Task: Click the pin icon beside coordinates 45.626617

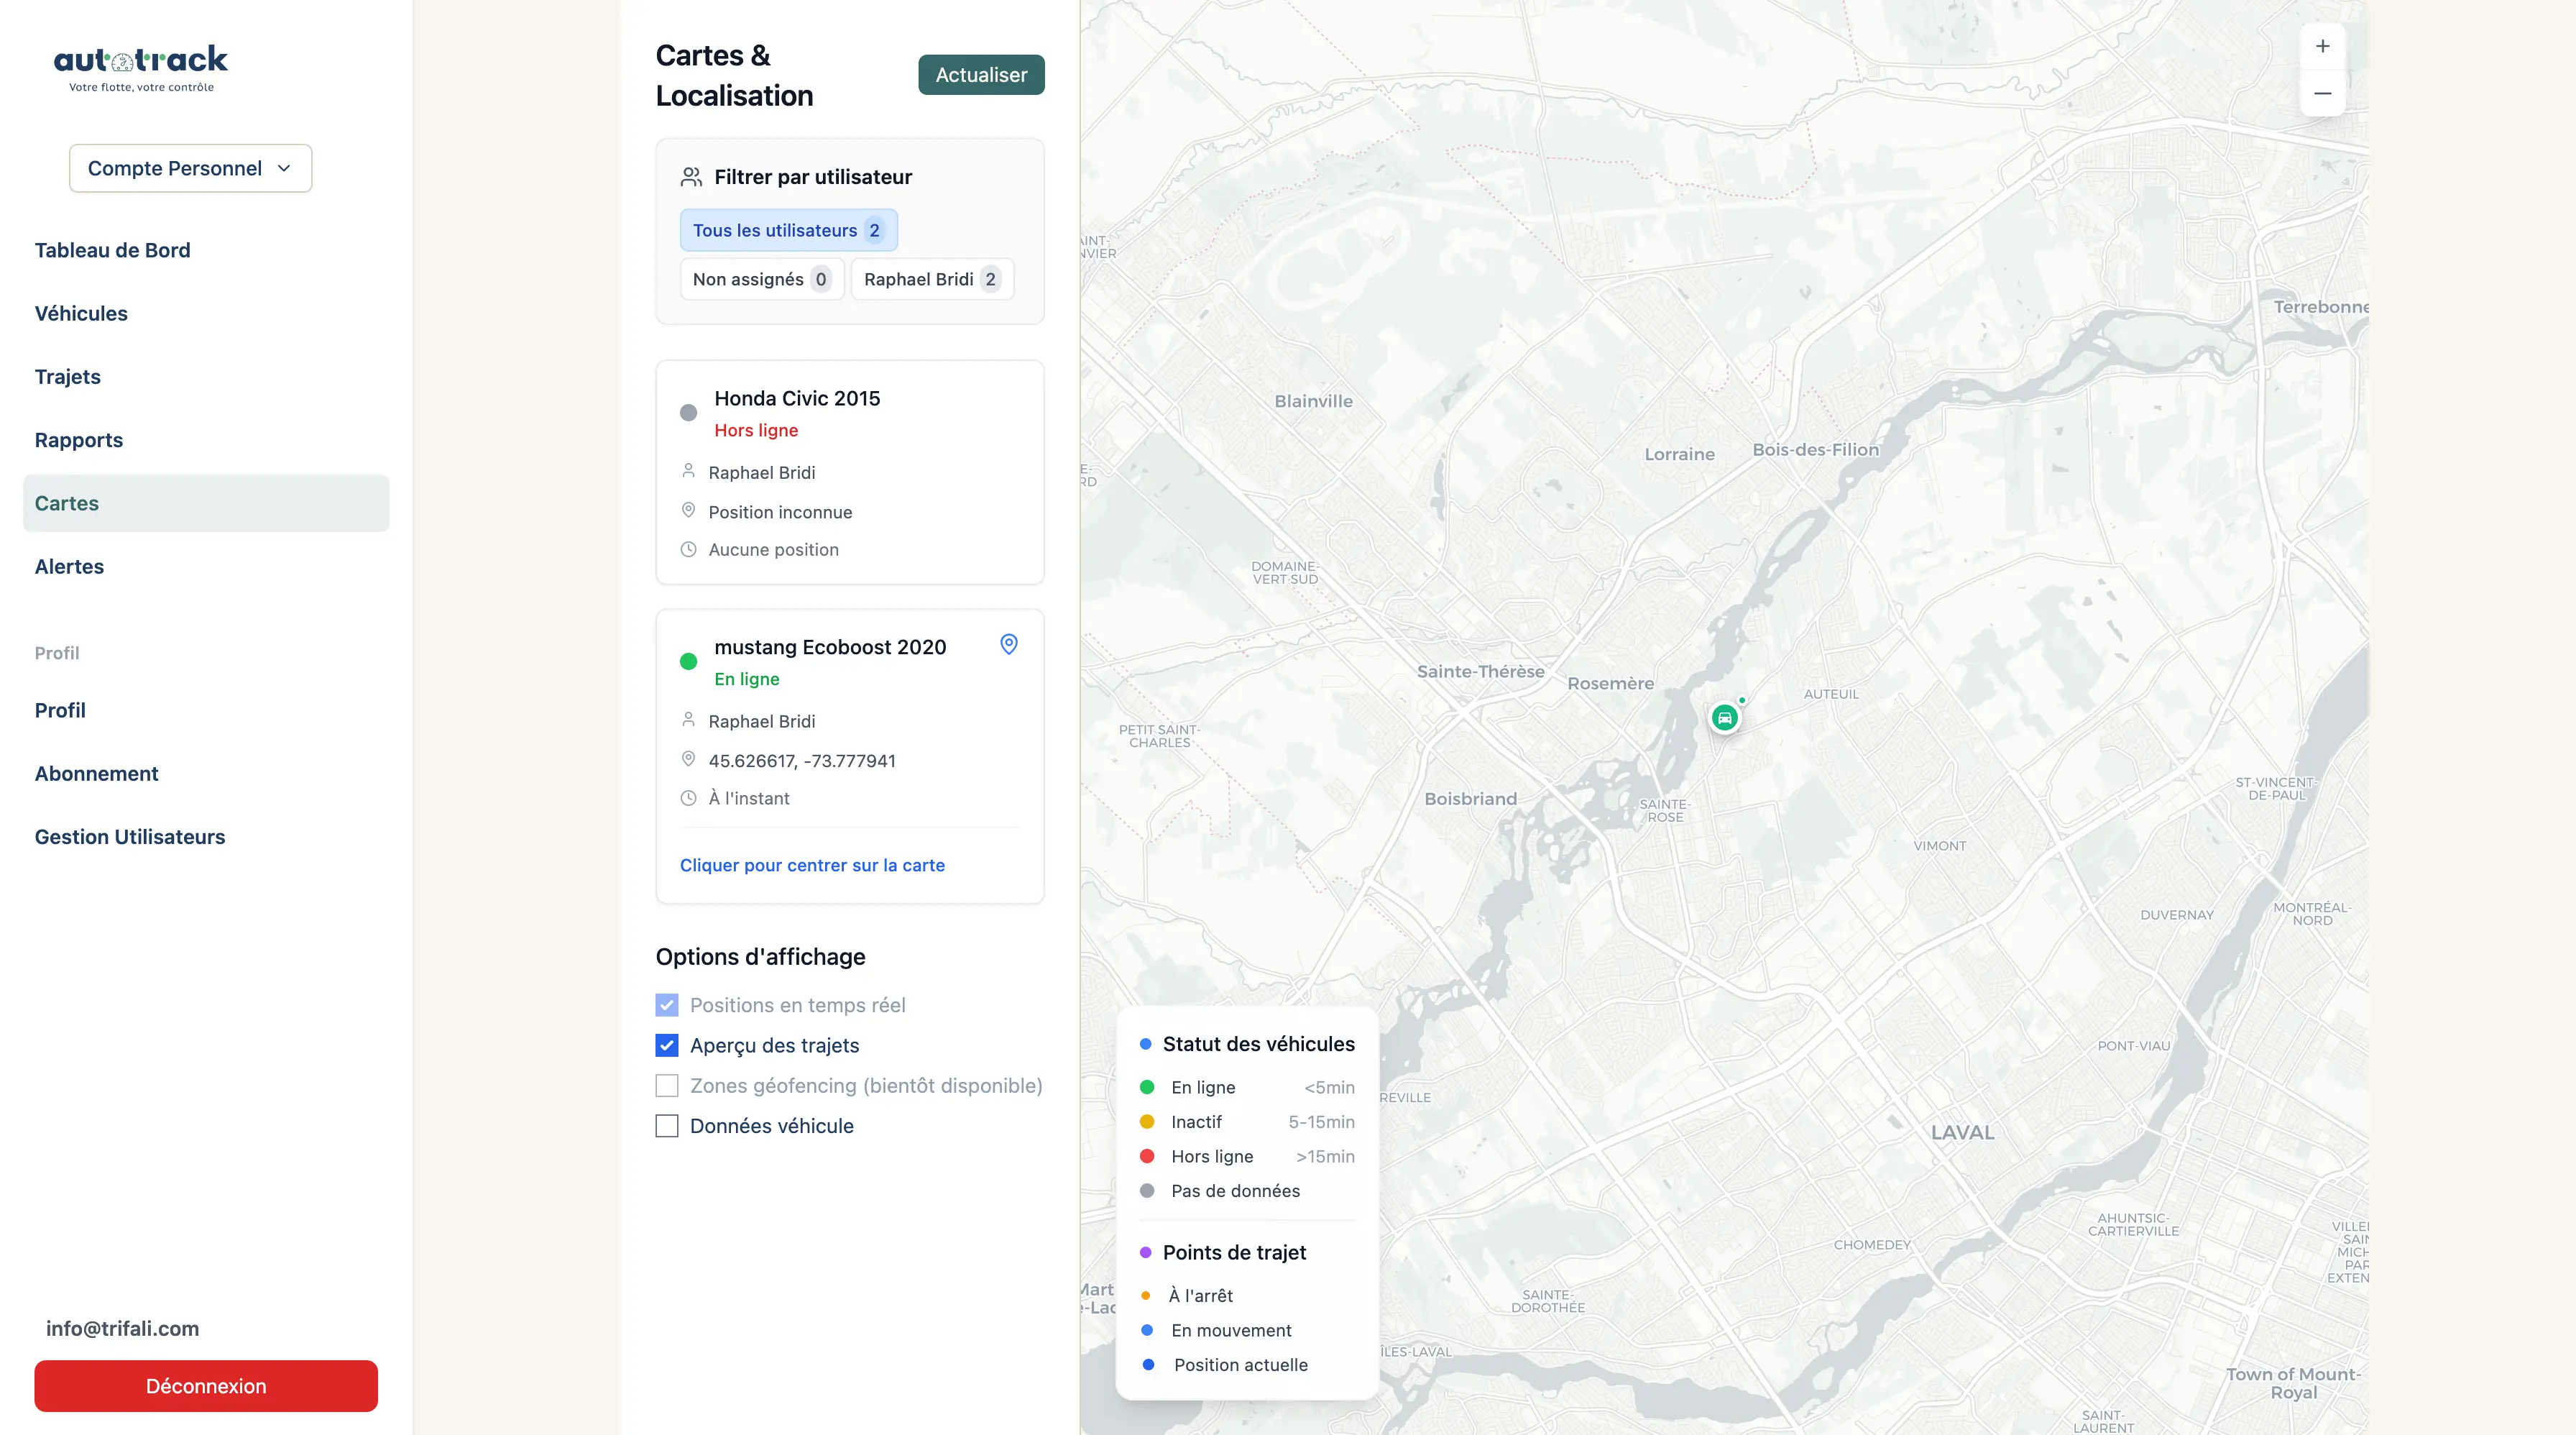Action: click(x=688, y=759)
